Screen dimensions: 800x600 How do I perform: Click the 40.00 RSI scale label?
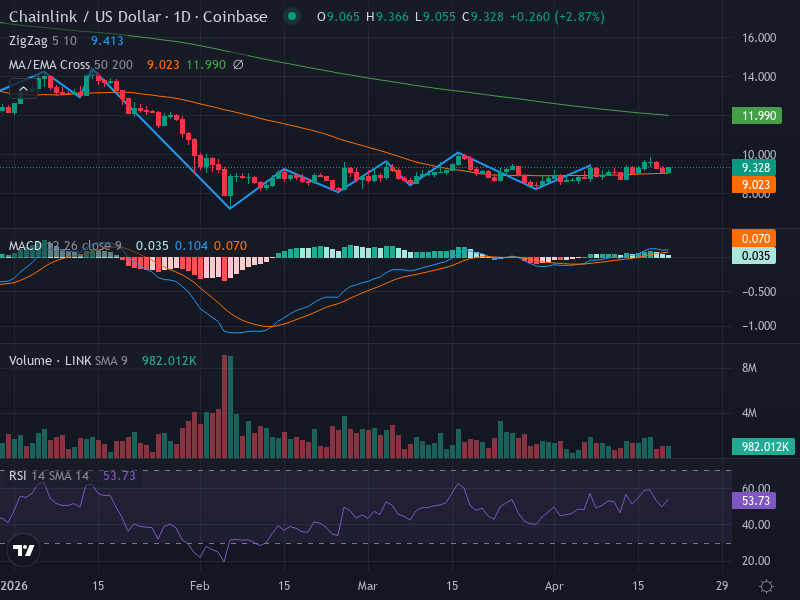[x=756, y=524]
